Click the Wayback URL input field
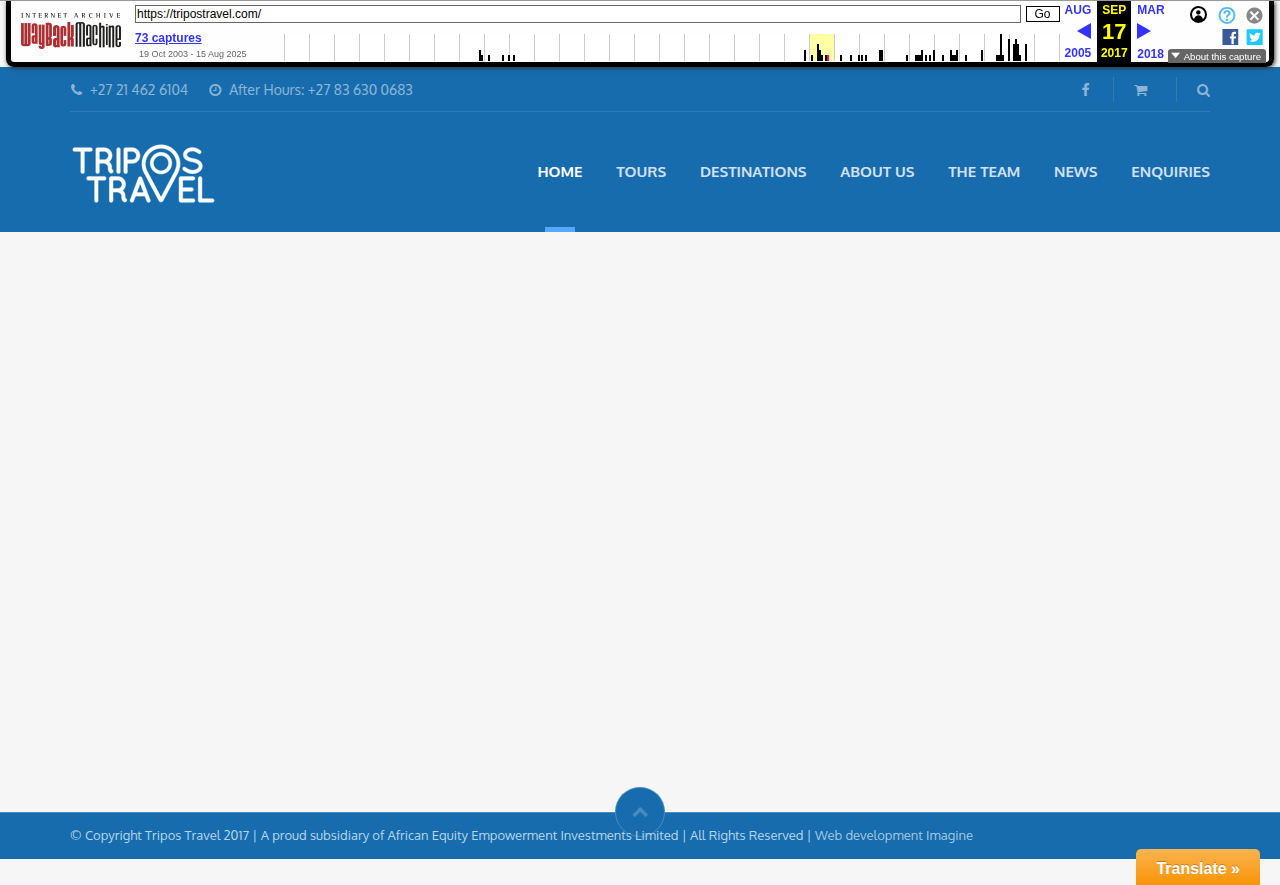Viewport: 1280px width, 885px height. [577, 14]
